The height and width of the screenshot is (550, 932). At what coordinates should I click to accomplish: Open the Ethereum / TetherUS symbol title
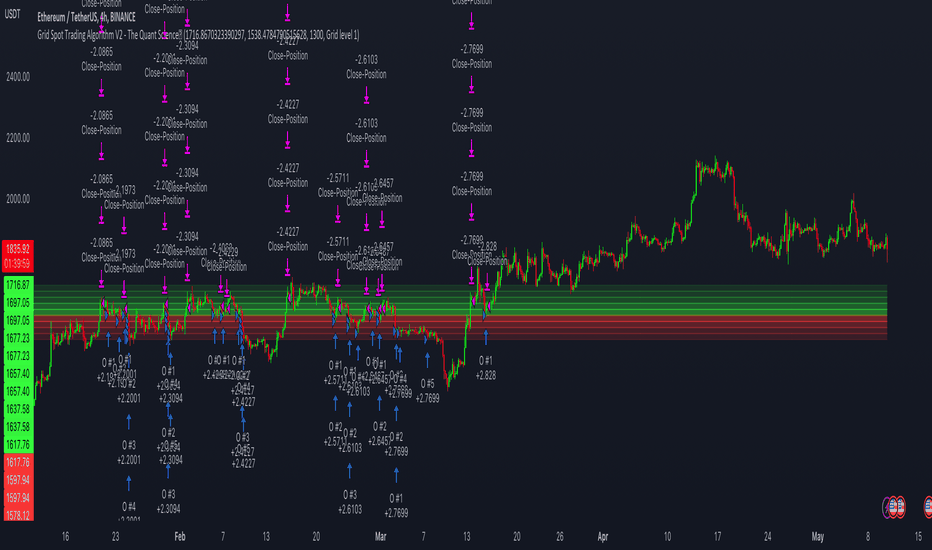[87, 17]
